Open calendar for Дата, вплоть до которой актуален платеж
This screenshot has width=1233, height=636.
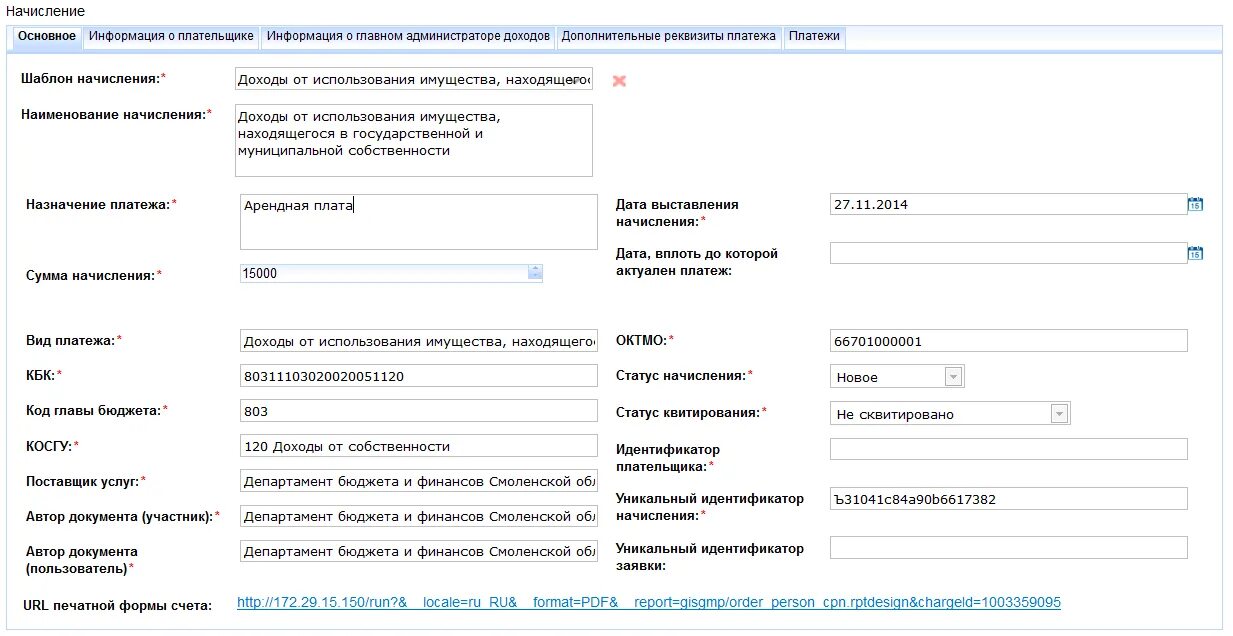tap(1195, 253)
